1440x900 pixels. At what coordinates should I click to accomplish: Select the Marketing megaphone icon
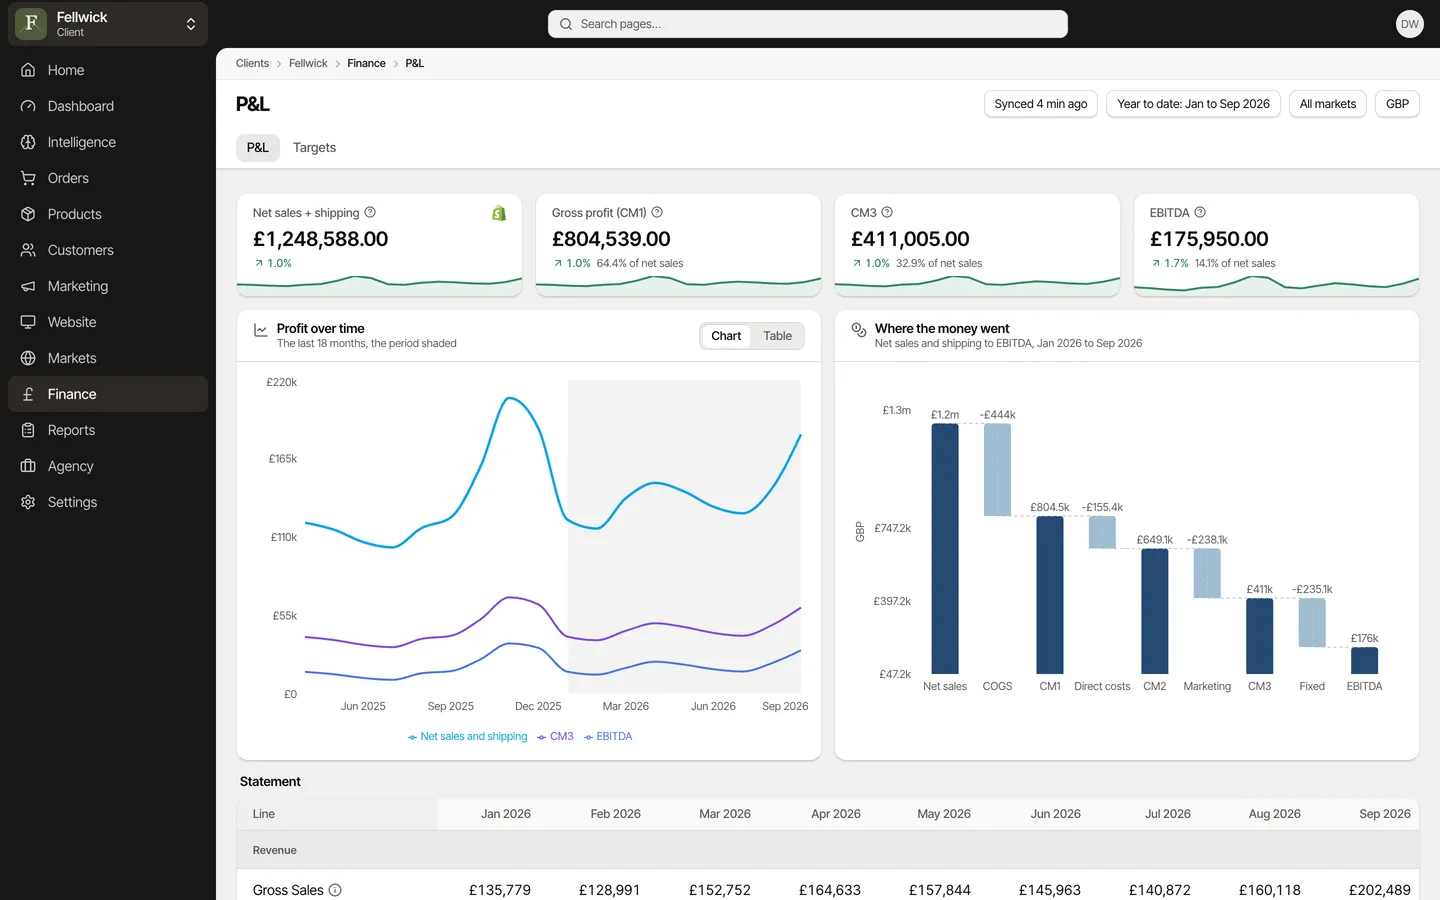28,286
